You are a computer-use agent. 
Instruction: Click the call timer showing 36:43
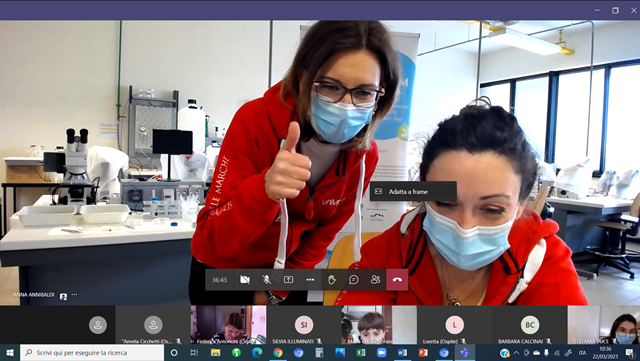click(219, 280)
